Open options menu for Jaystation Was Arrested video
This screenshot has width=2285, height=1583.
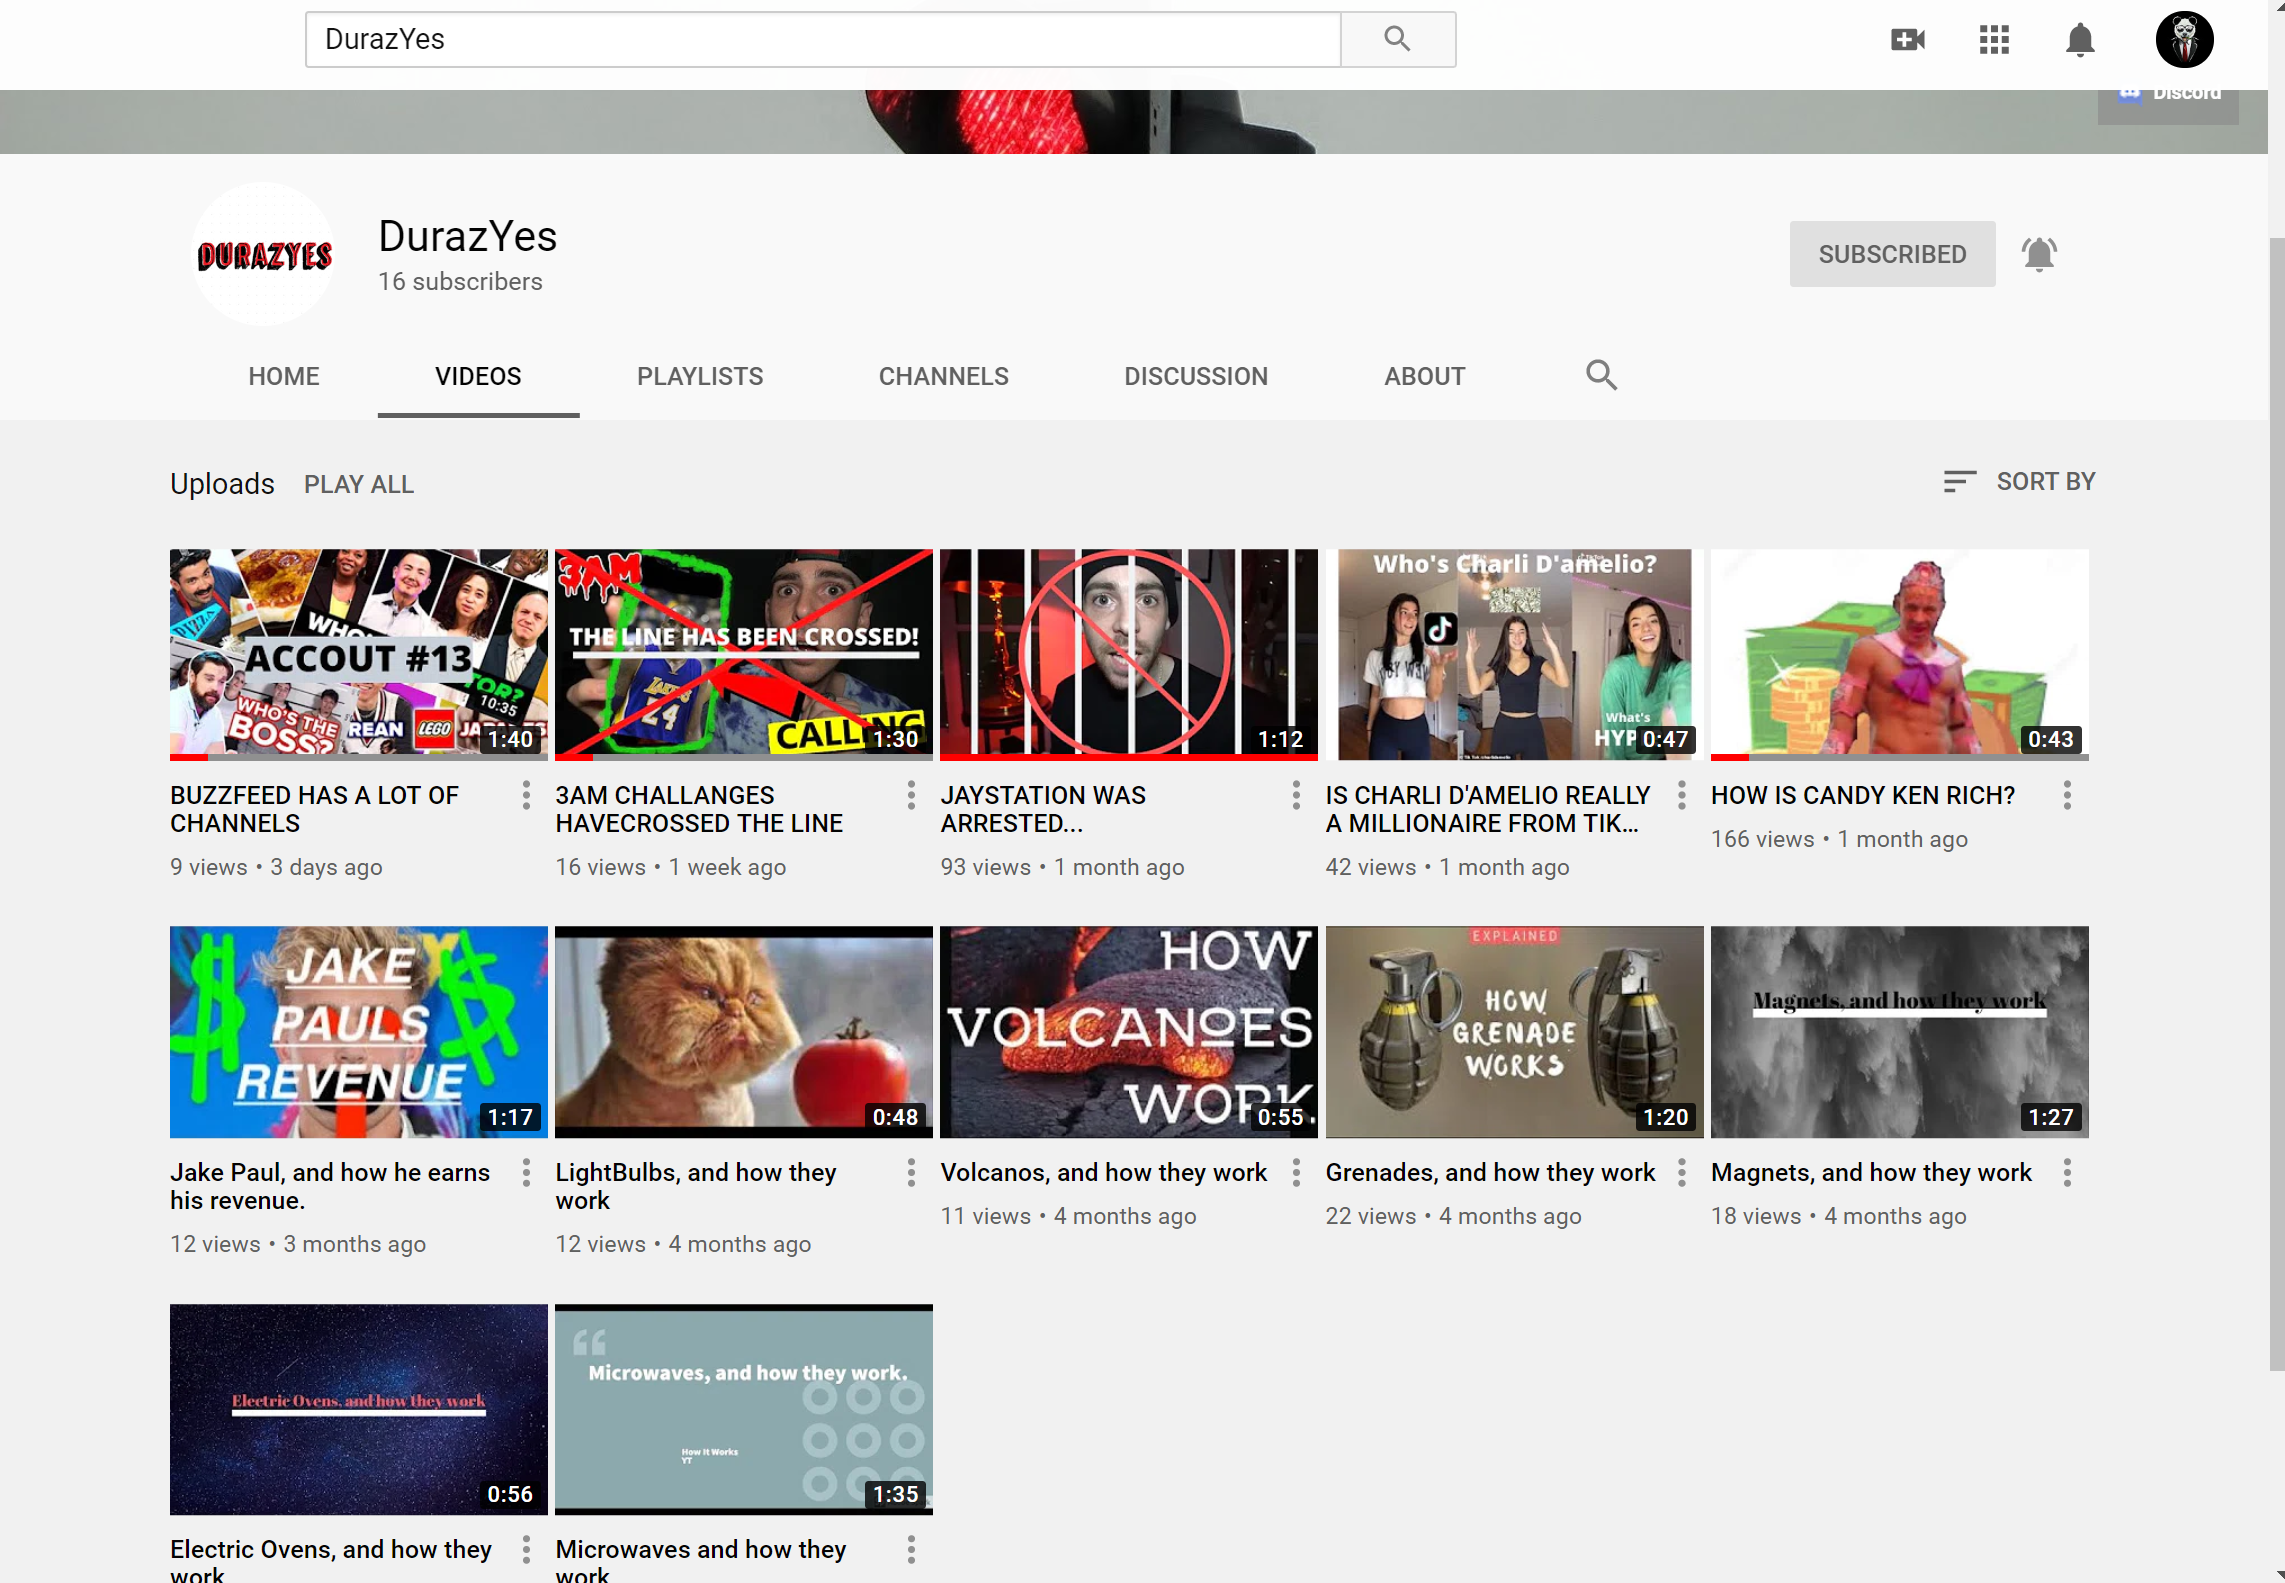tap(1296, 795)
